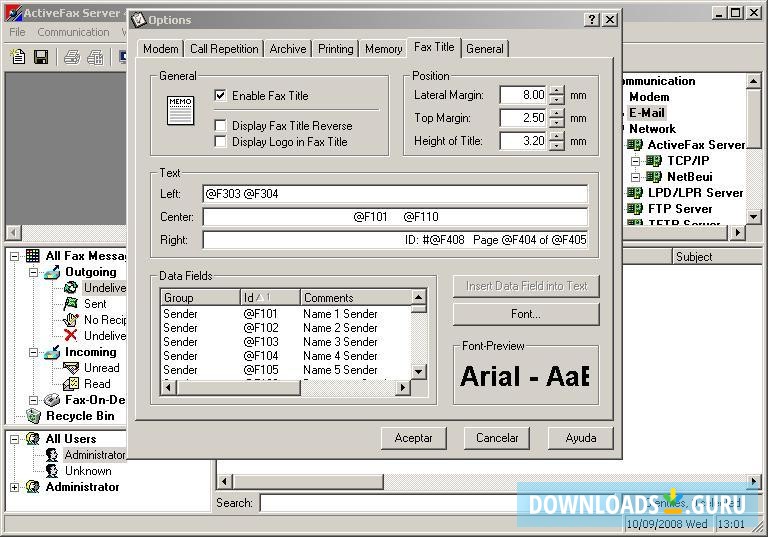Click the Save floppy disk toolbar icon
Screen dimensions: 768x537
tap(41, 57)
